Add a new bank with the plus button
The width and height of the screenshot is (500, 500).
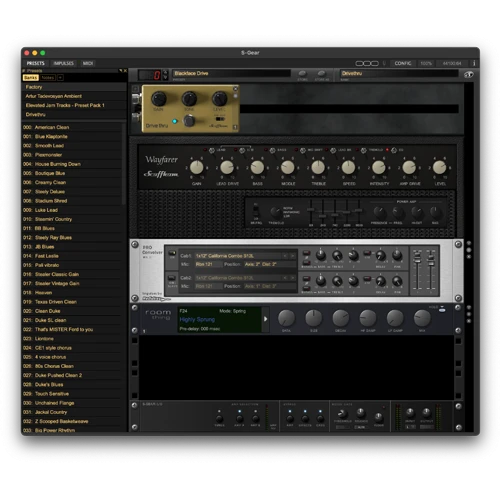coord(60,78)
